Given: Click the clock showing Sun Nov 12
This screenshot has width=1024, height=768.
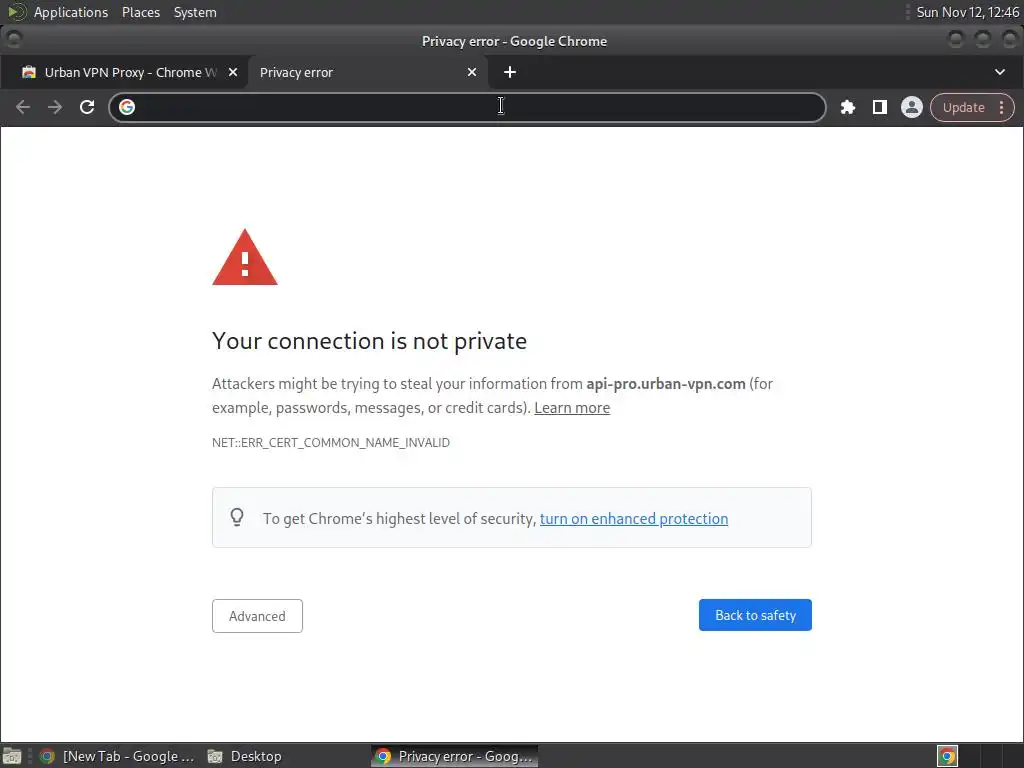Looking at the screenshot, I should click(967, 12).
